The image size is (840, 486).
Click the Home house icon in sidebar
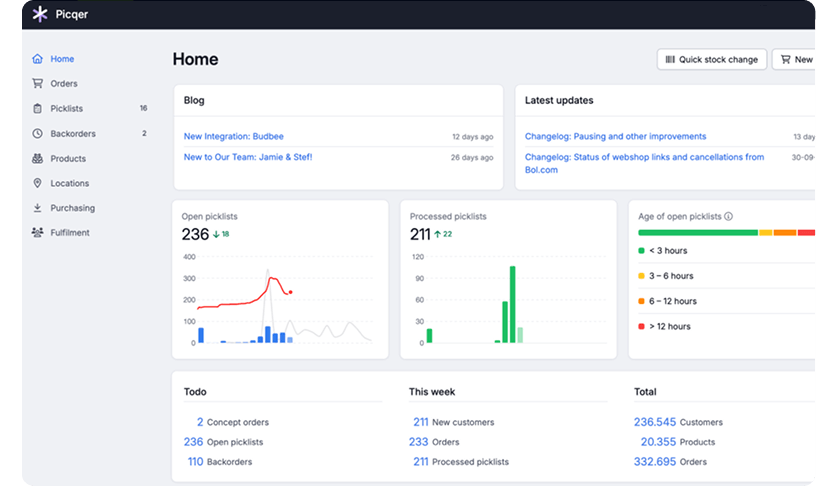(x=37, y=59)
